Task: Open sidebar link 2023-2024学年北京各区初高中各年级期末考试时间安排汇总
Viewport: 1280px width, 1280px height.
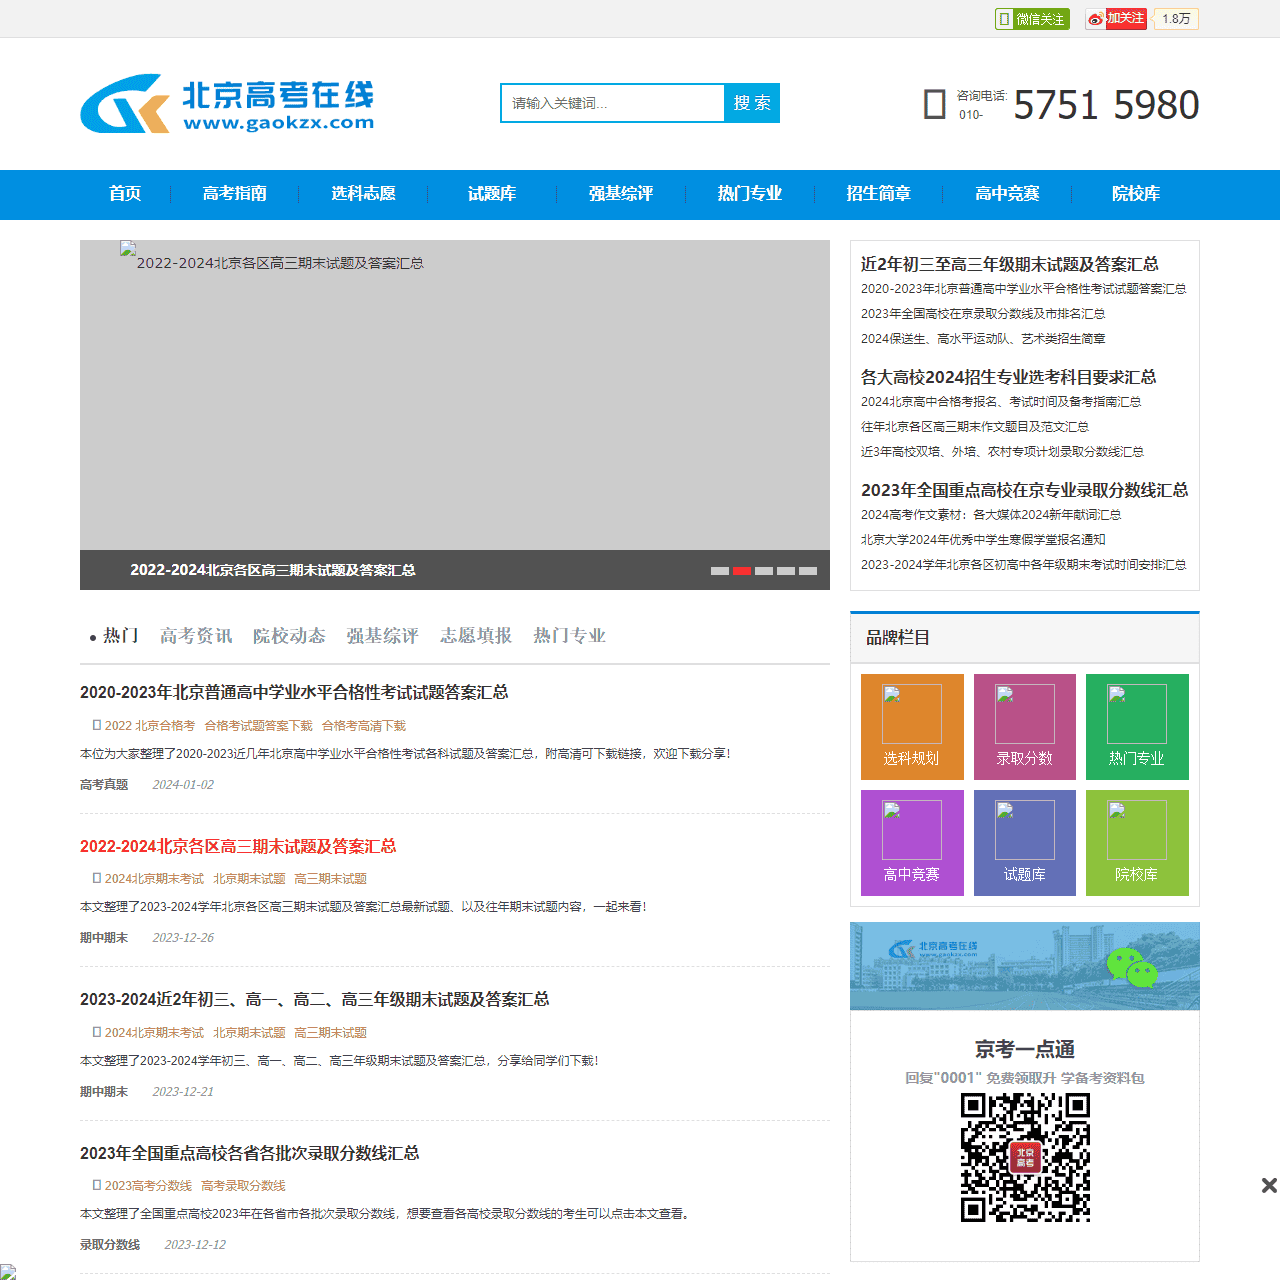Action: click(1024, 565)
